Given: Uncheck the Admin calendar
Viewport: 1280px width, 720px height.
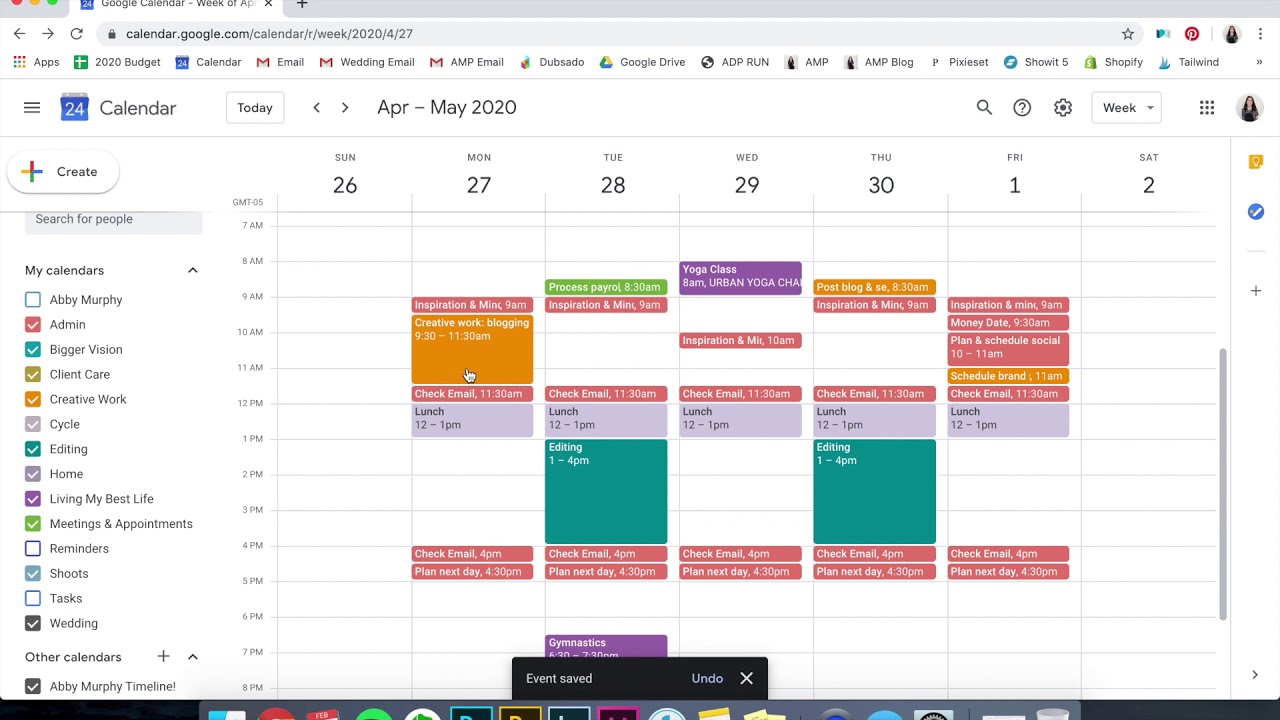Looking at the screenshot, I should [x=33, y=325].
